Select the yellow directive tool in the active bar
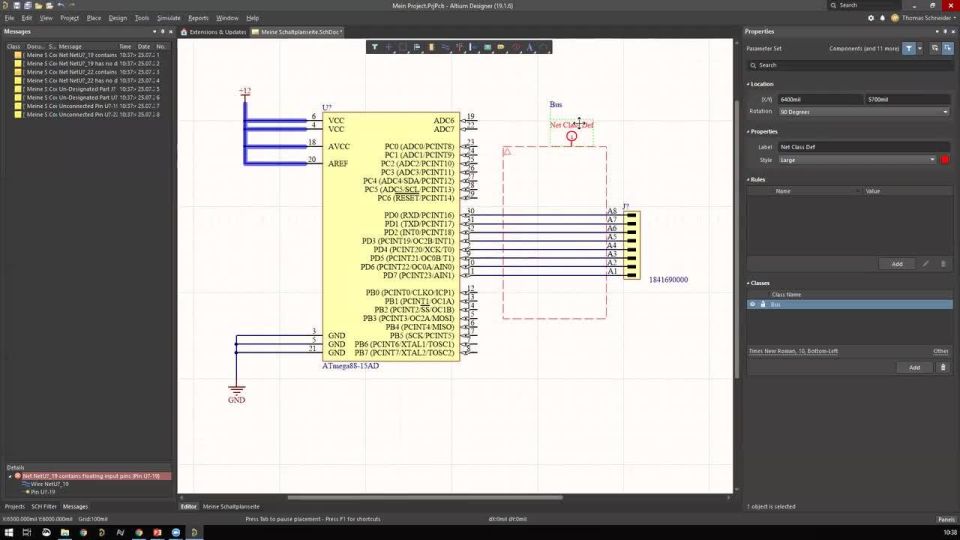This screenshot has height=540, width=960. tap(501, 47)
